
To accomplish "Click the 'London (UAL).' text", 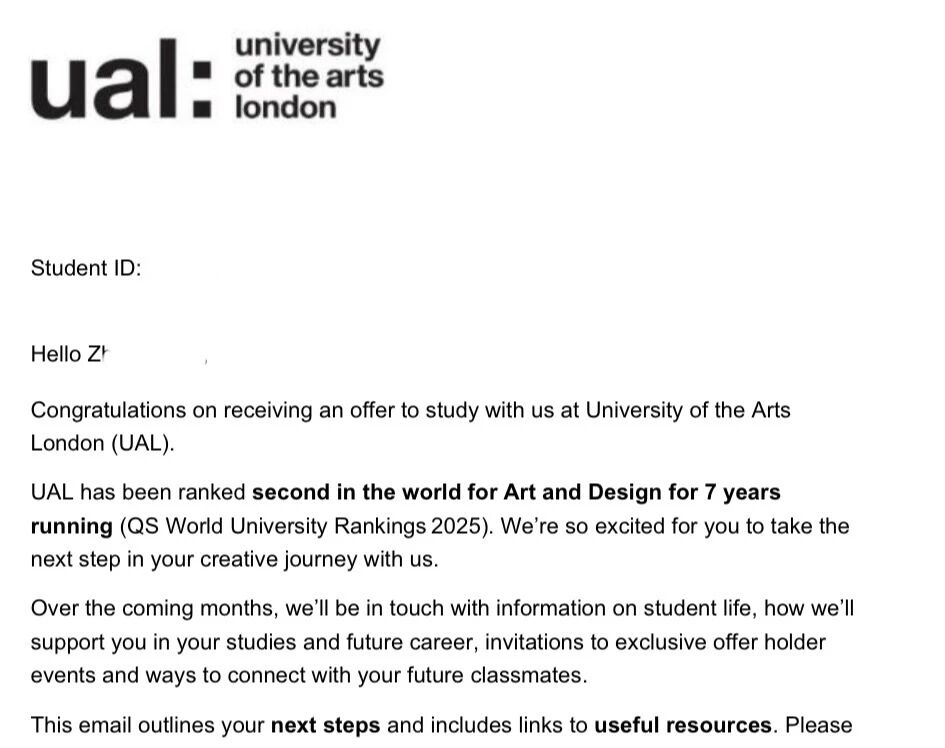I will click(102, 444).
